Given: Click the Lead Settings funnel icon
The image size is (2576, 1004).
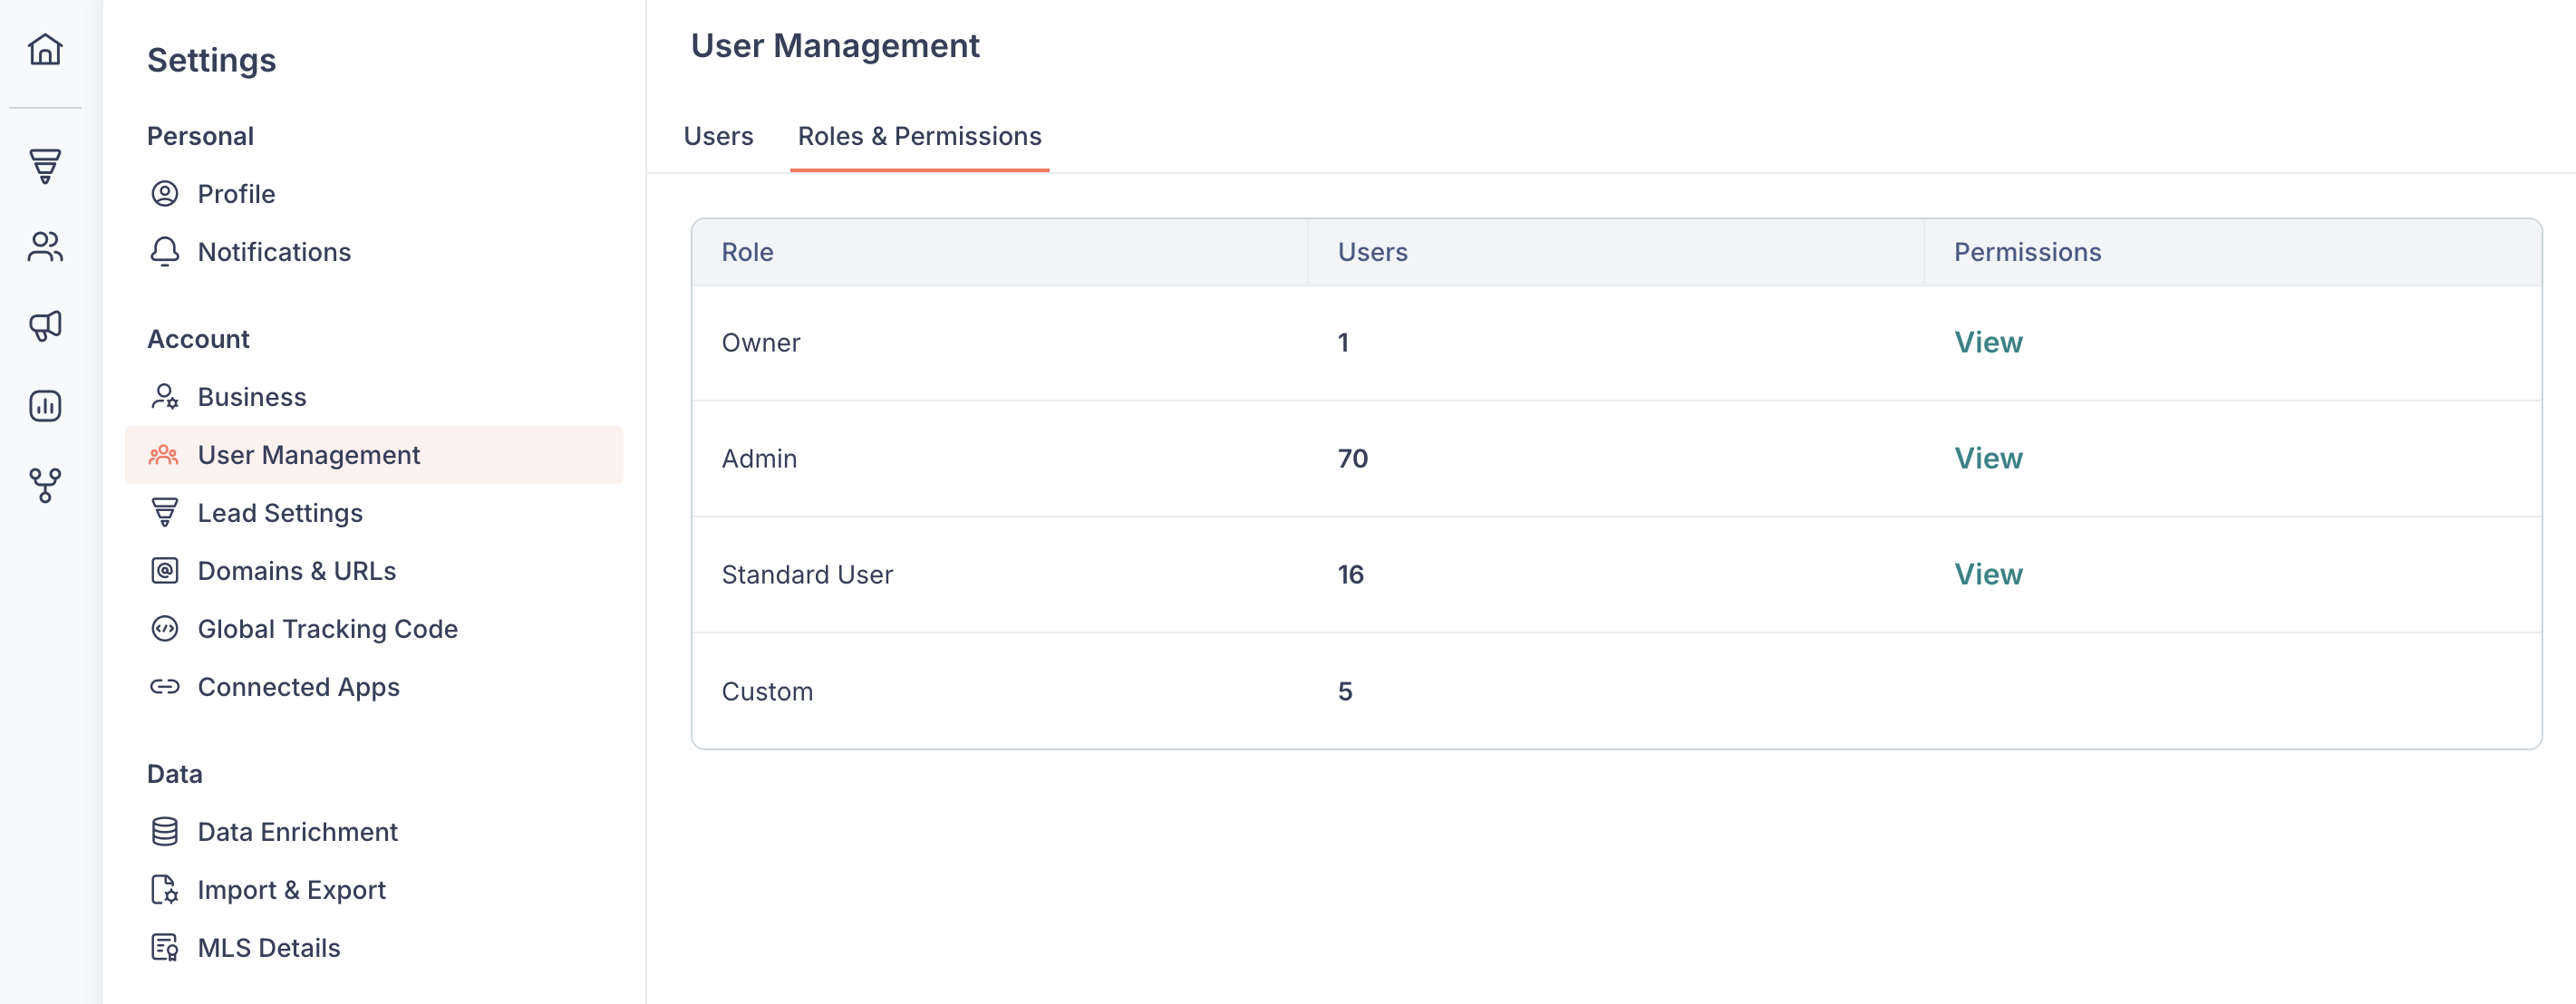Looking at the screenshot, I should click(165, 513).
